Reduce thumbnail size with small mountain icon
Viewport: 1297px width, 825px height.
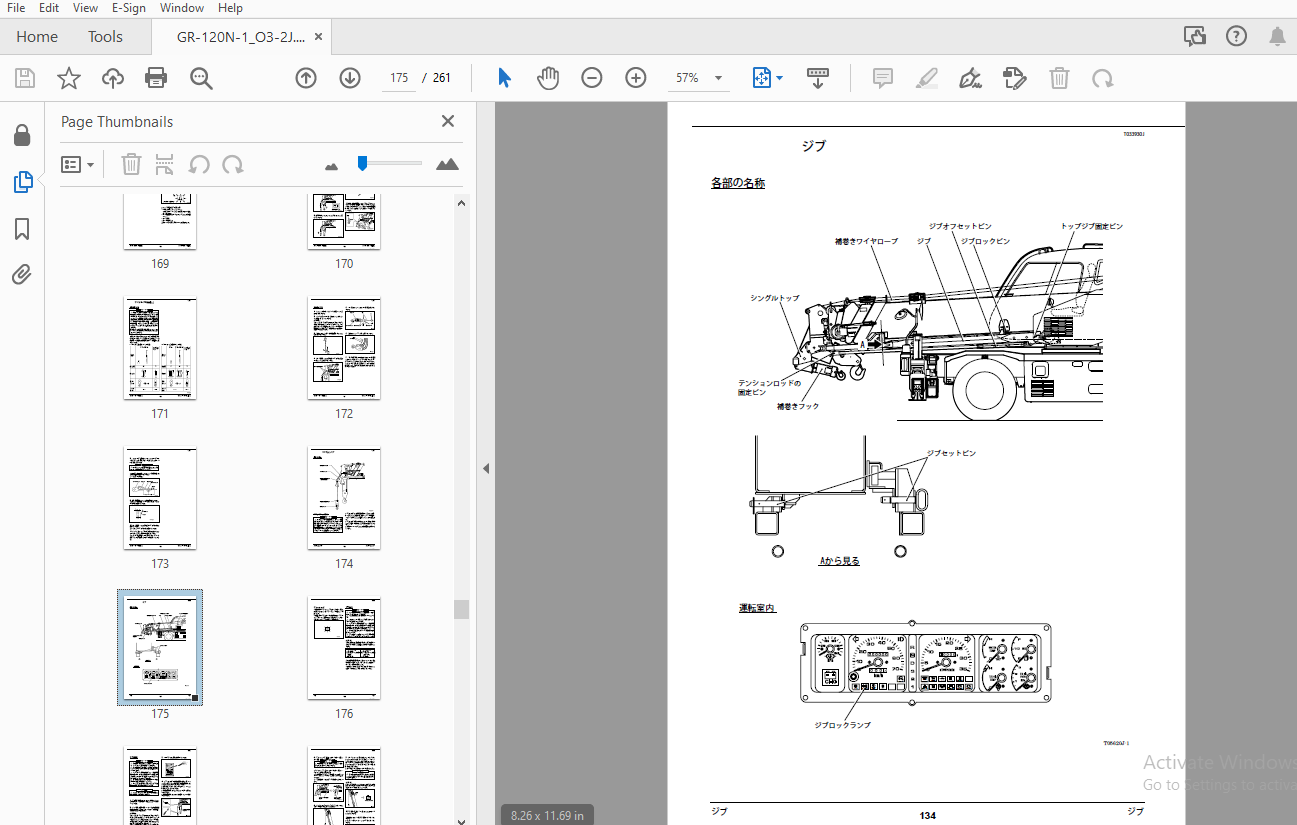tap(332, 166)
